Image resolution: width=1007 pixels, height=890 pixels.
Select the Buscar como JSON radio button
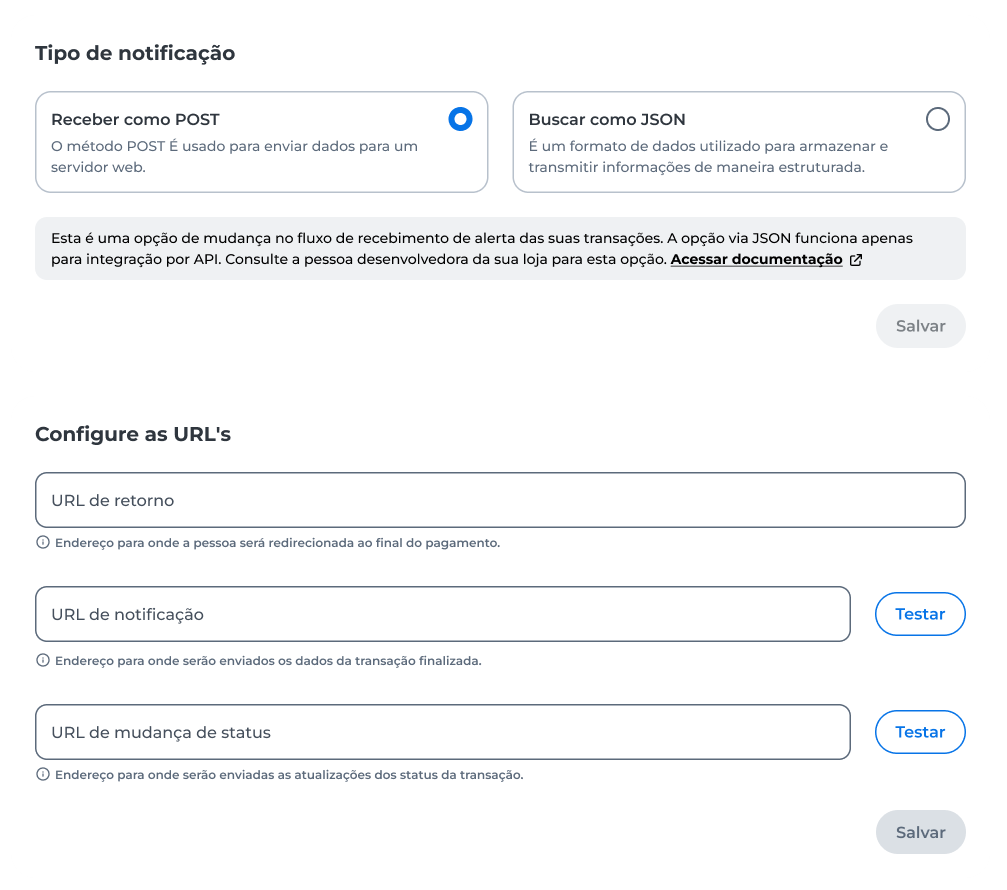click(937, 119)
